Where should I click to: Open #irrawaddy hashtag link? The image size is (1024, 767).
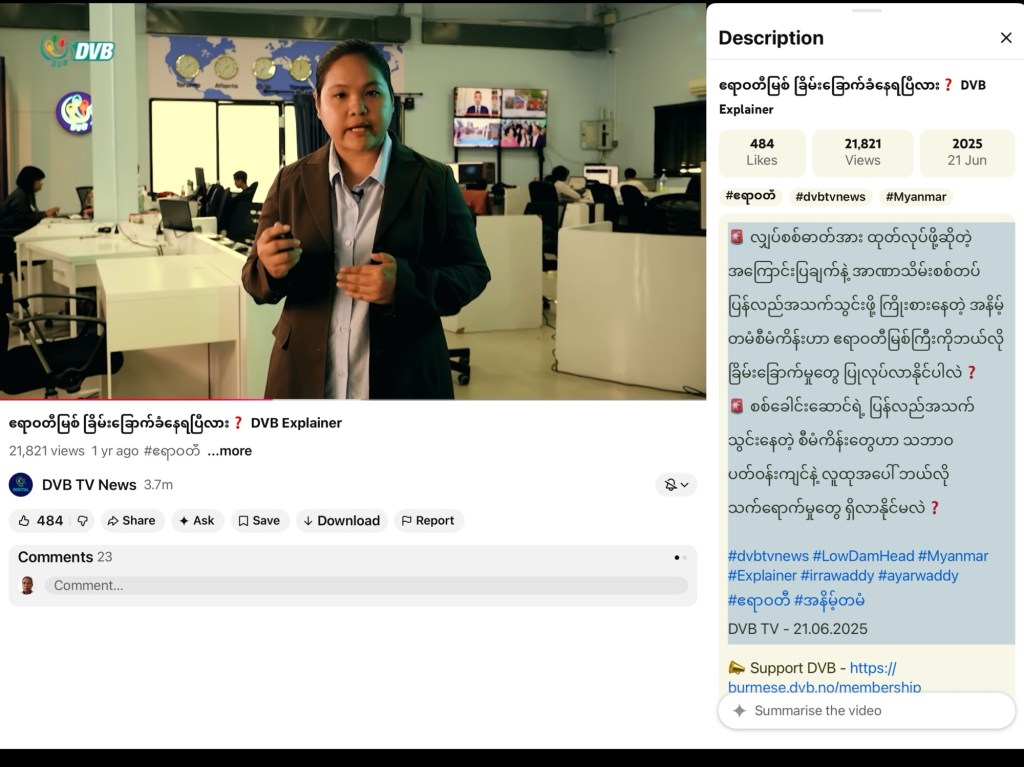tap(837, 576)
